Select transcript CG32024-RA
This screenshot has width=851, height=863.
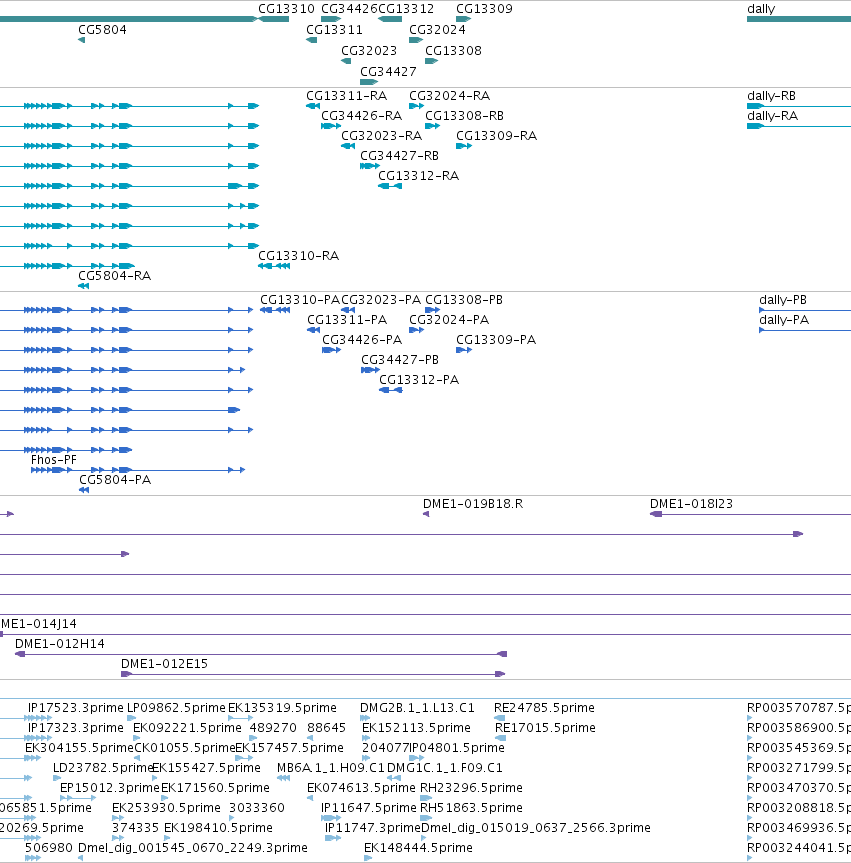[449, 96]
